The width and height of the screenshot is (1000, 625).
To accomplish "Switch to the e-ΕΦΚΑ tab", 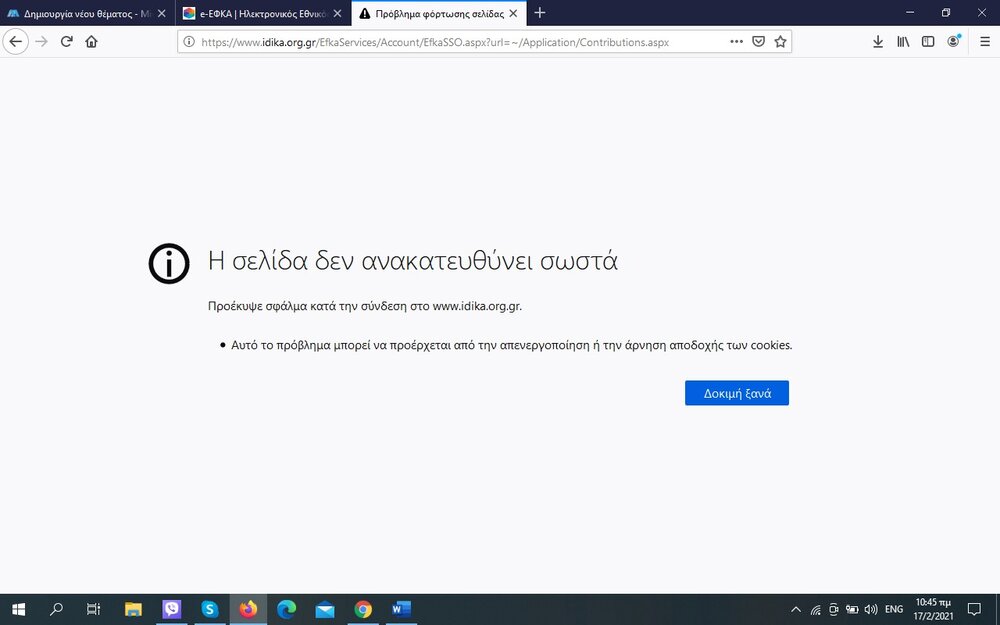I will [x=255, y=13].
